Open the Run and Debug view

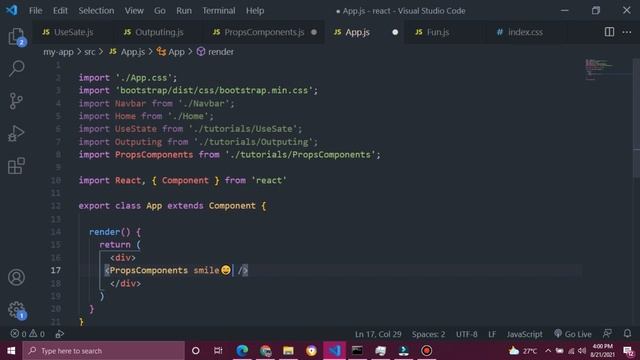(x=16, y=133)
